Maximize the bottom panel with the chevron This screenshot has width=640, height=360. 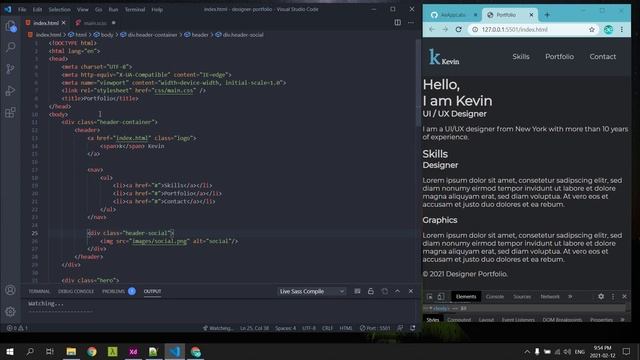[x=398, y=291]
